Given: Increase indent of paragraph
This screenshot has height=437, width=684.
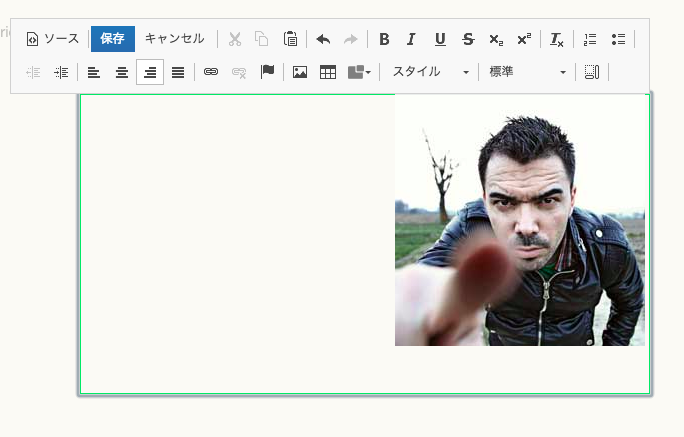Looking at the screenshot, I should pos(61,72).
